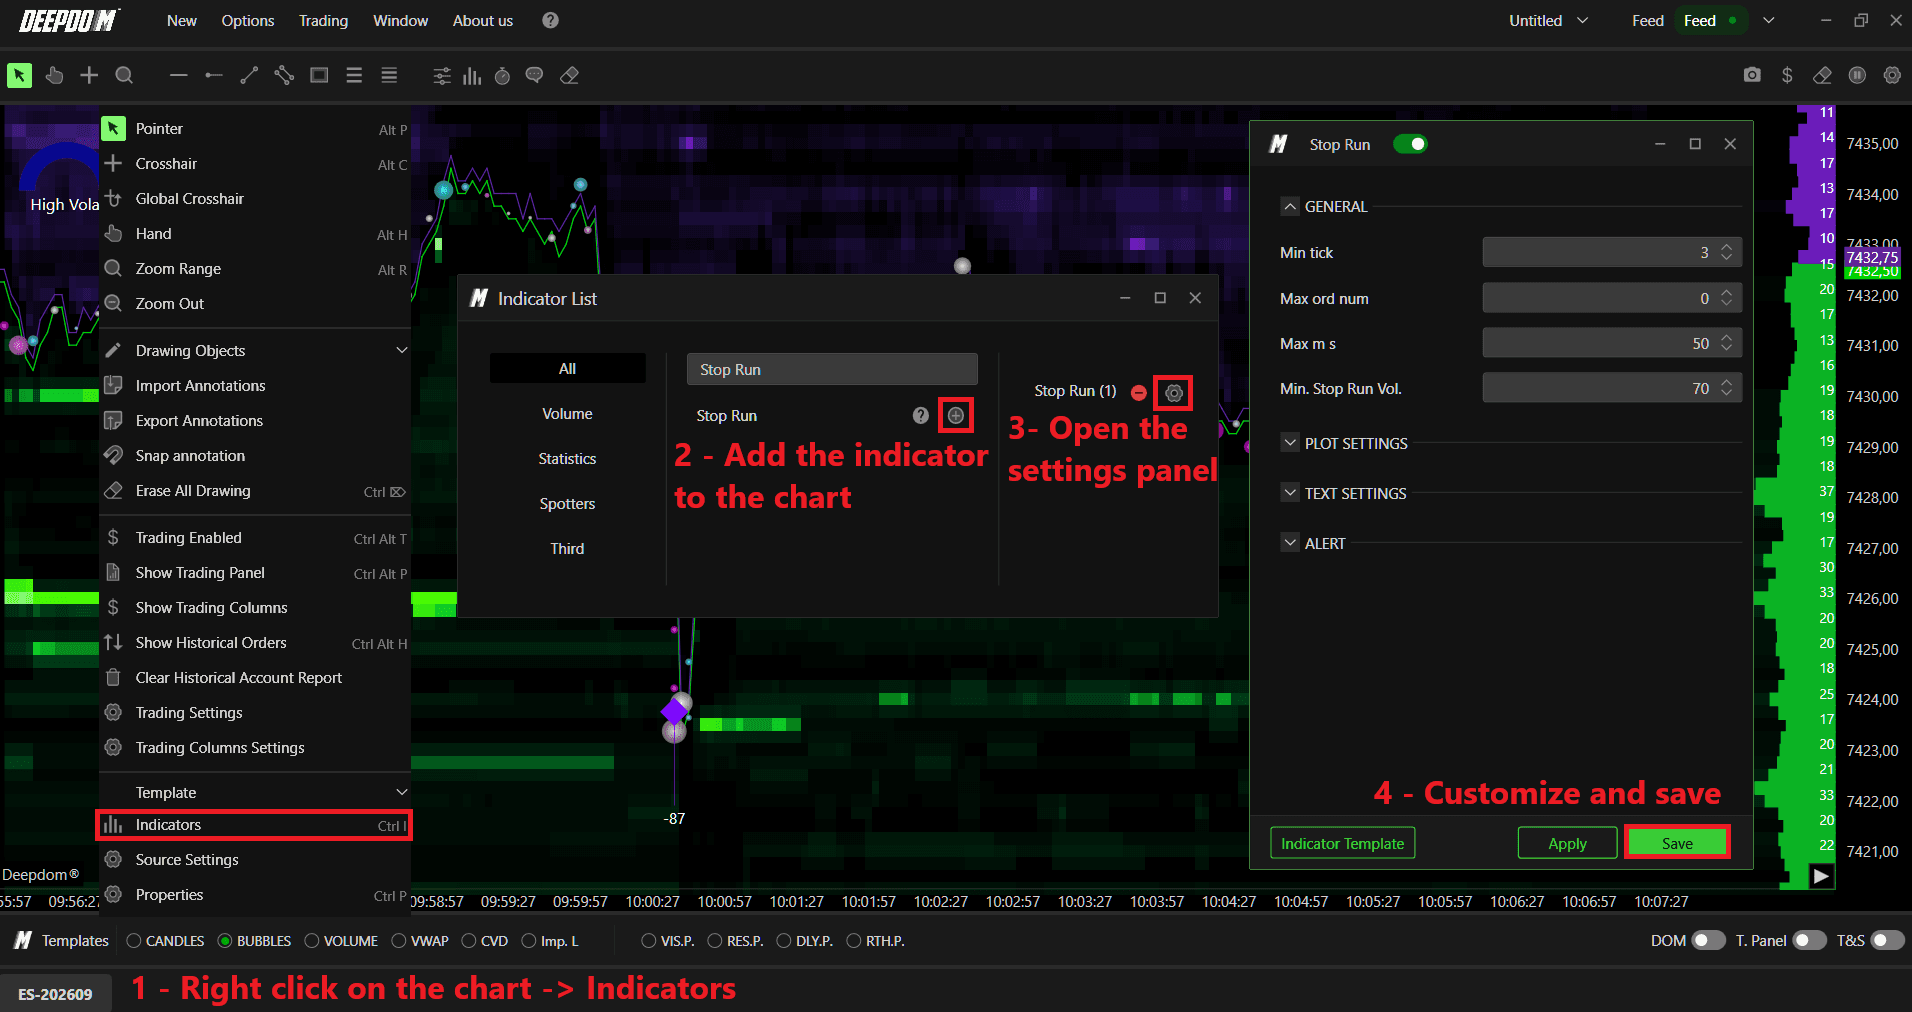This screenshot has width=1912, height=1012.
Task: Click the play arrow at the chart's bottom-right
Action: click(x=1822, y=876)
